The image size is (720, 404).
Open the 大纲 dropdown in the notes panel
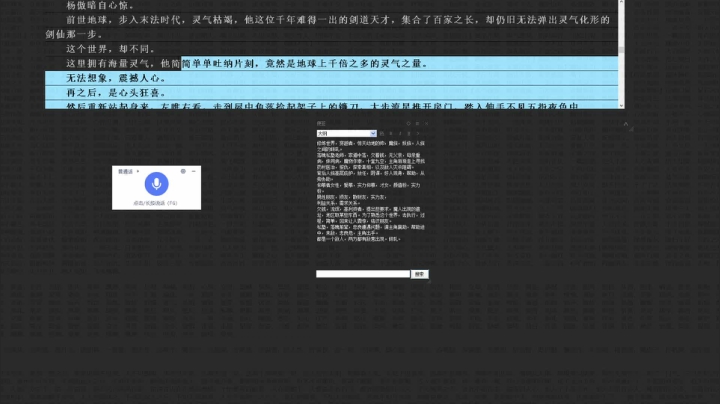pos(346,134)
